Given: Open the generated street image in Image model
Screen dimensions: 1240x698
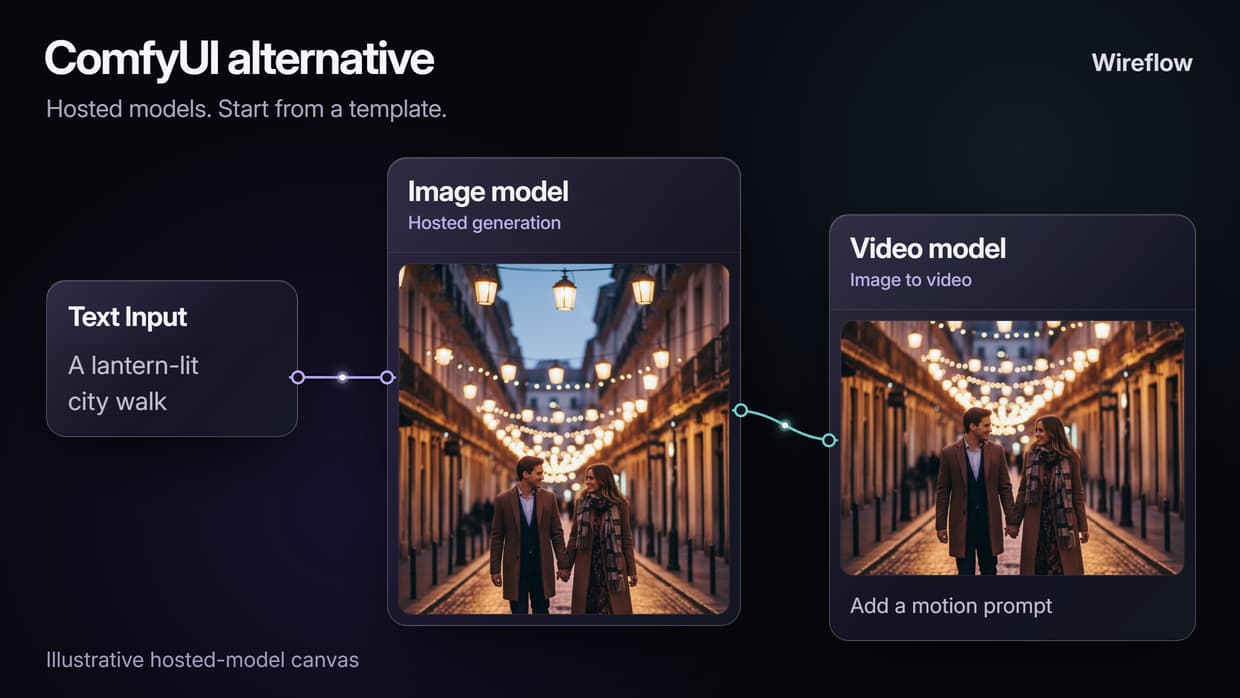Looking at the screenshot, I should pyautogui.click(x=564, y=439).
